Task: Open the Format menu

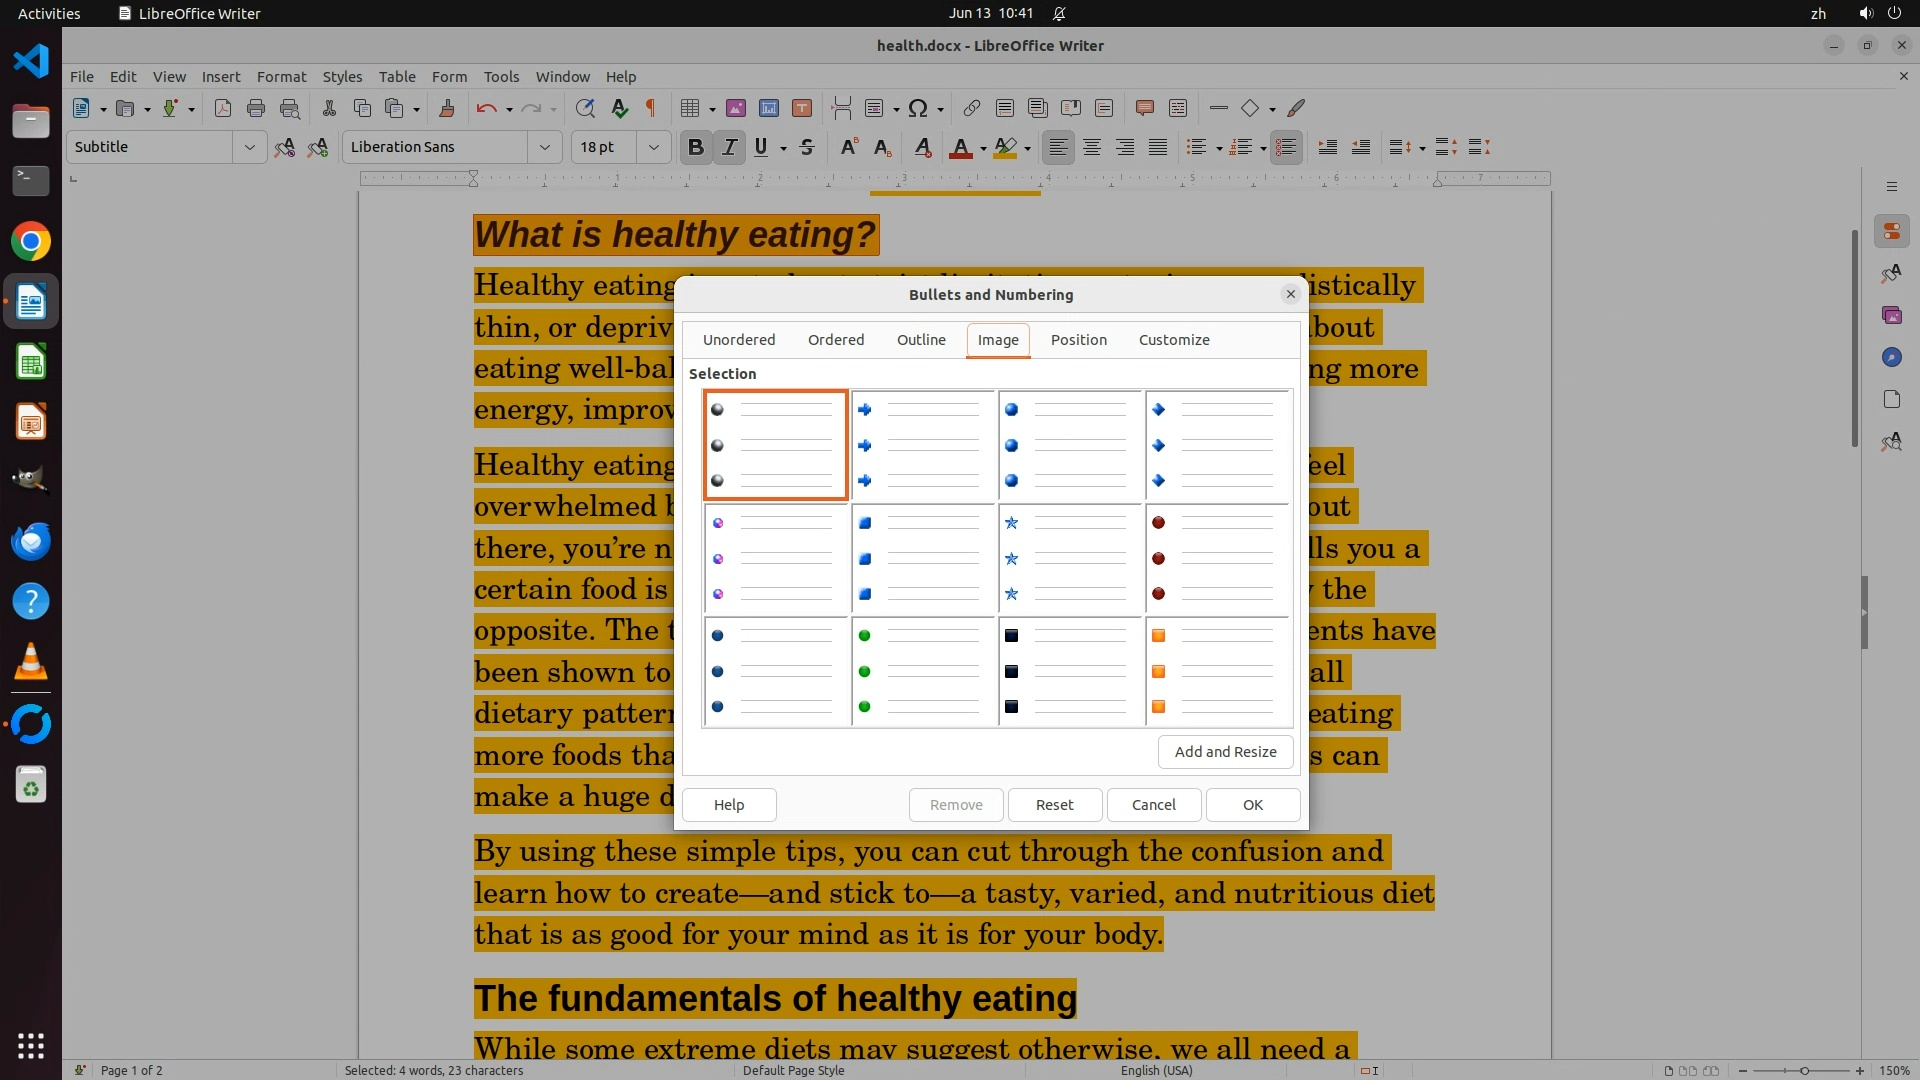Action: [x=281, y=76]
